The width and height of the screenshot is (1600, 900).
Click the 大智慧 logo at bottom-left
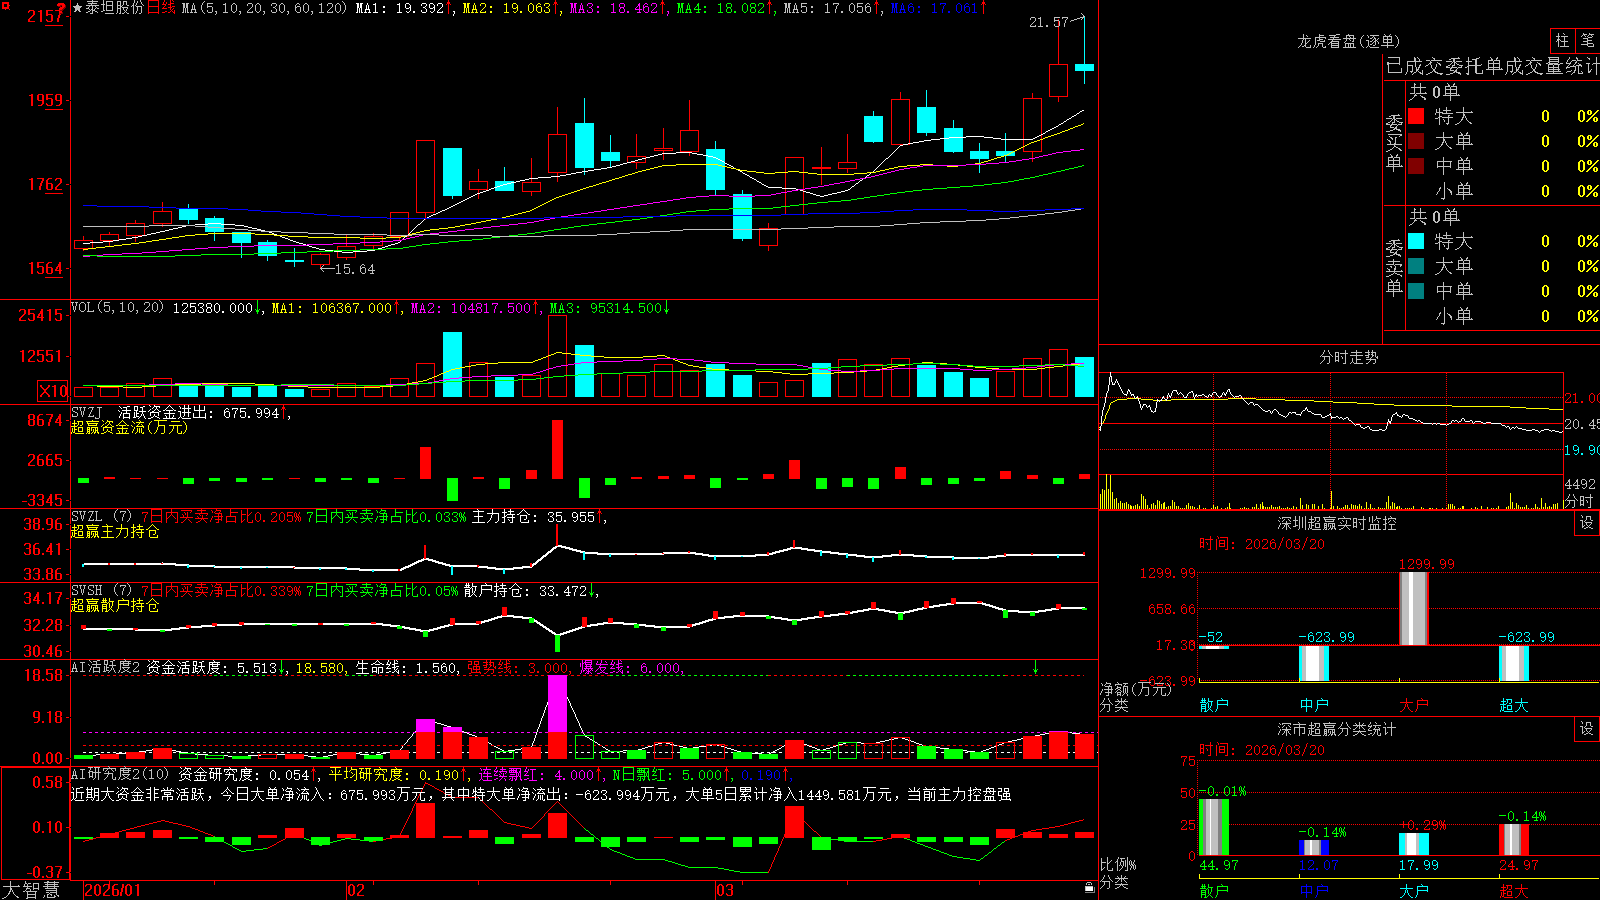[30, 890]
